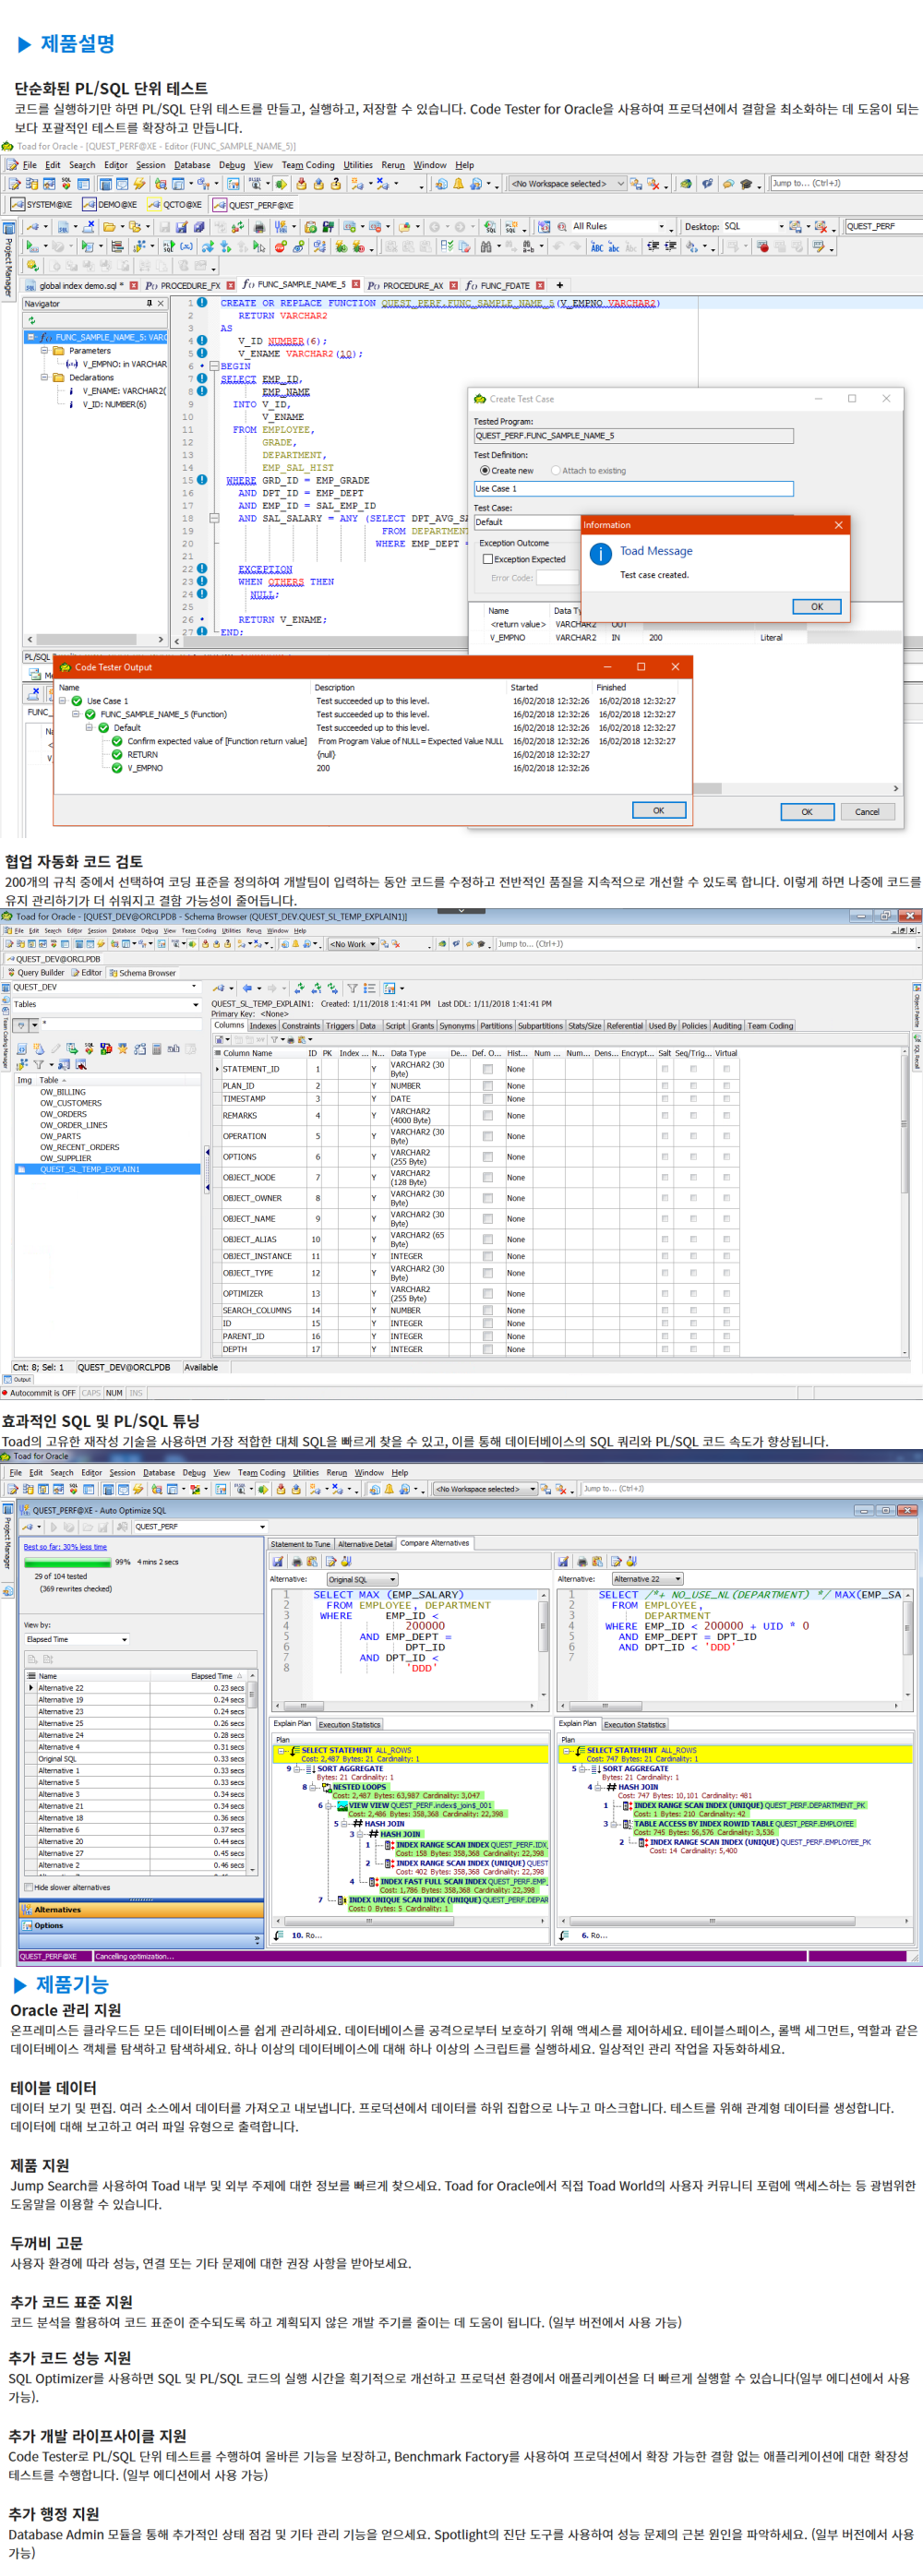Click the blue info icon in Information dialog
The image size is (923, 2576).
[x=600, y=553]
